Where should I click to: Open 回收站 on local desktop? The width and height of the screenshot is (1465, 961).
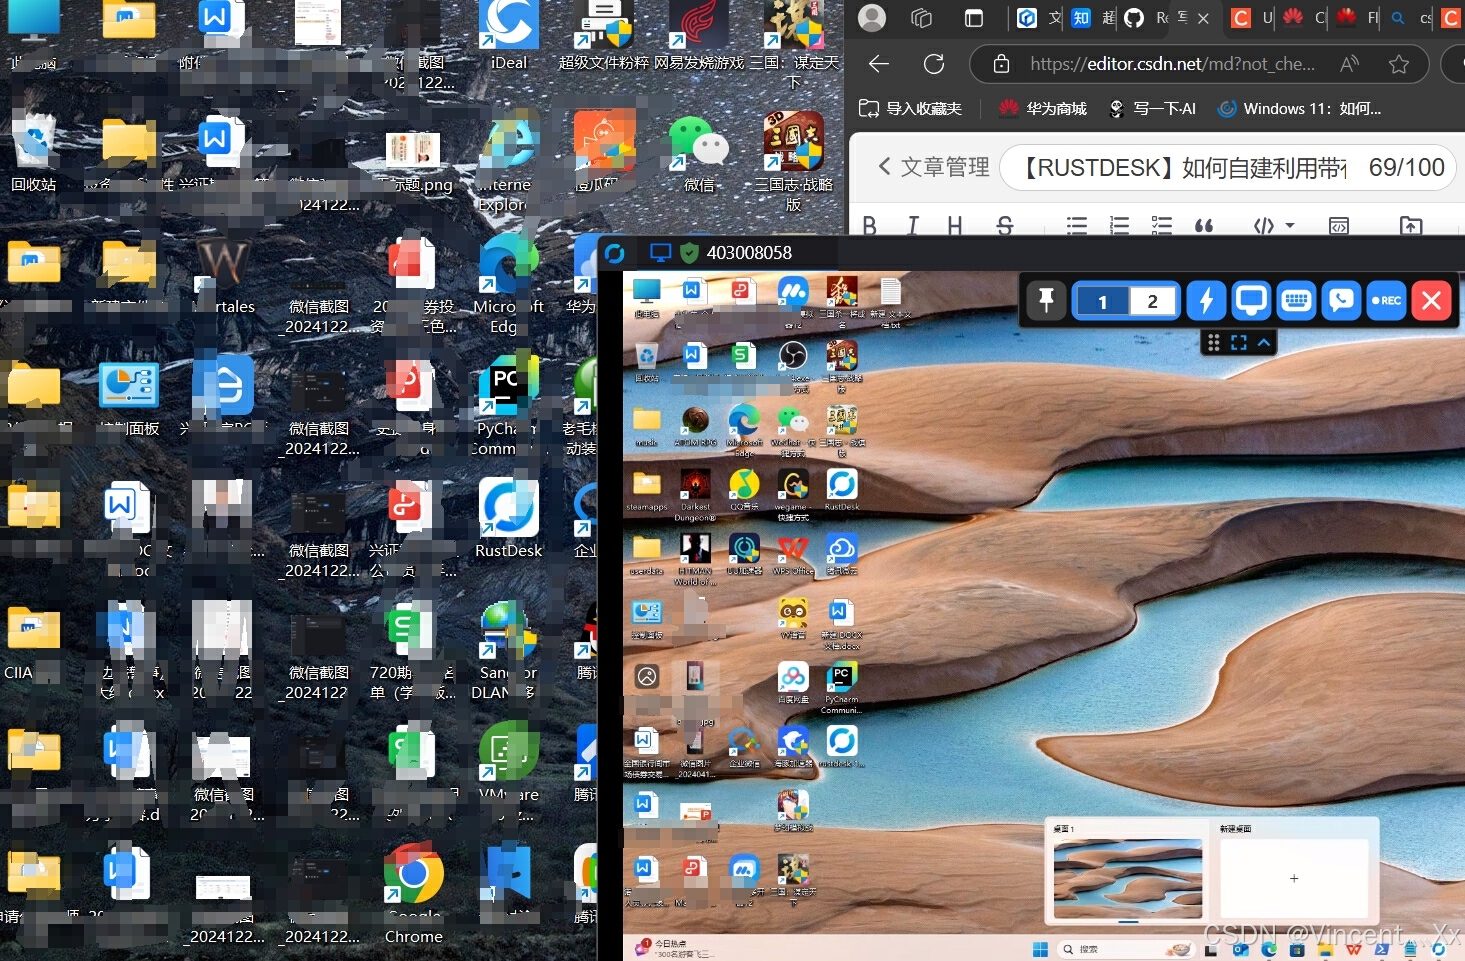34,152
